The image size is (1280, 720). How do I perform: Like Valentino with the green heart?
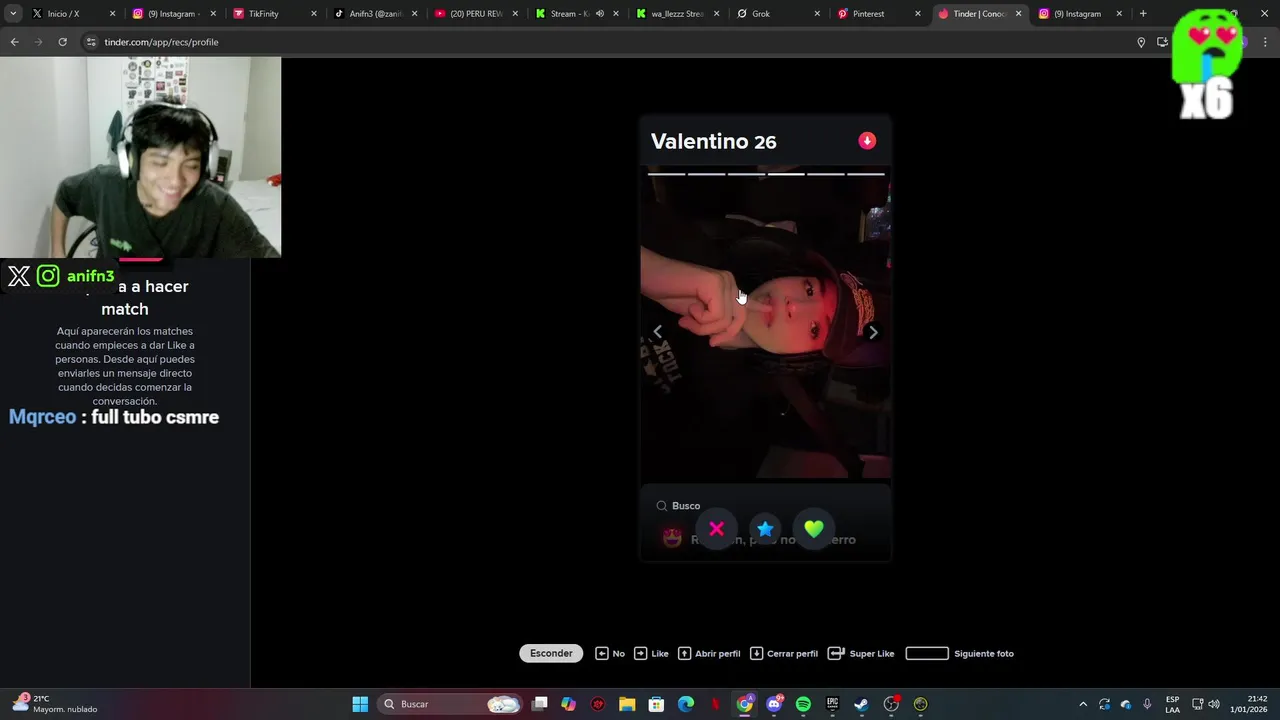(x=814, y=529)
